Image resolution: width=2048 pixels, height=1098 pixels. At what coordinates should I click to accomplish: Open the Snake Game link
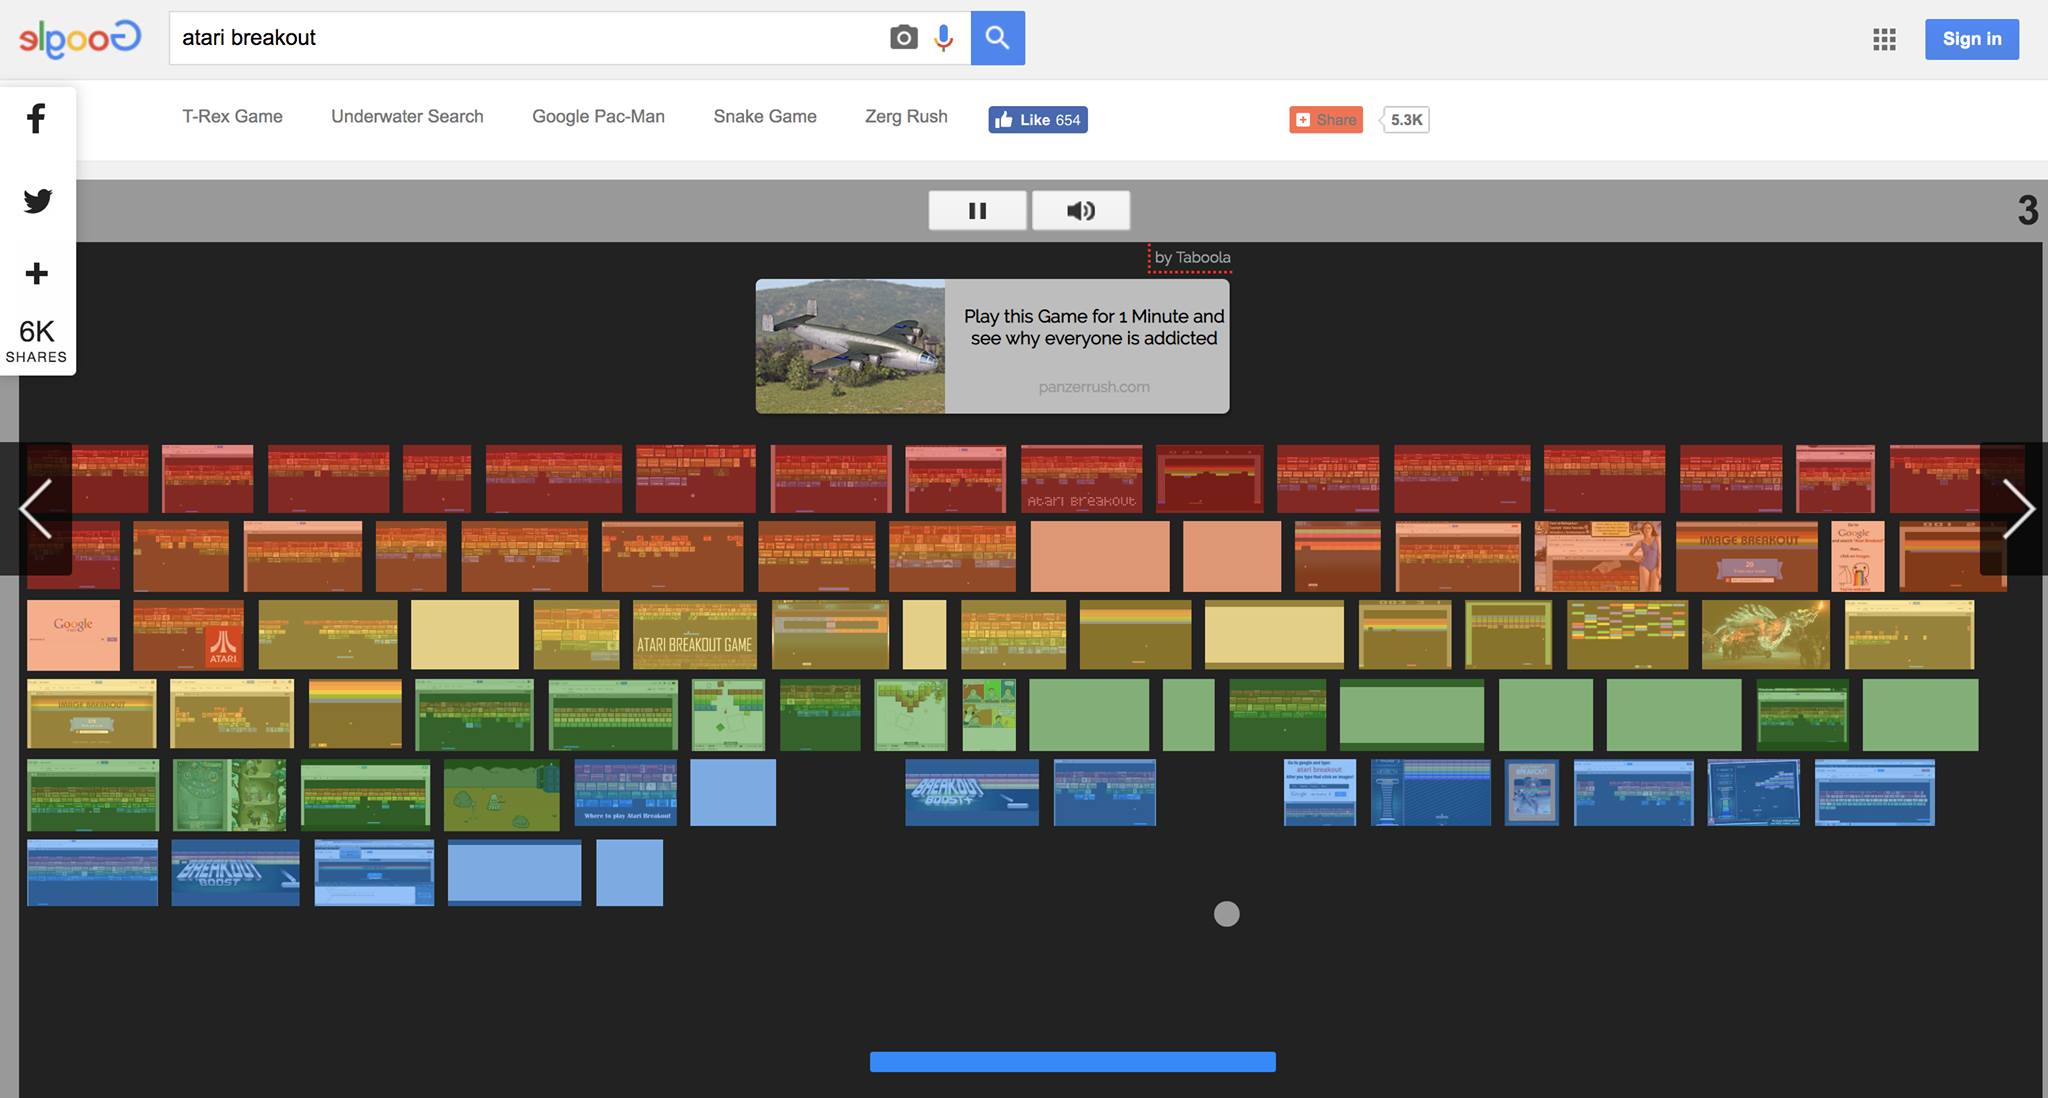[765, 116]
